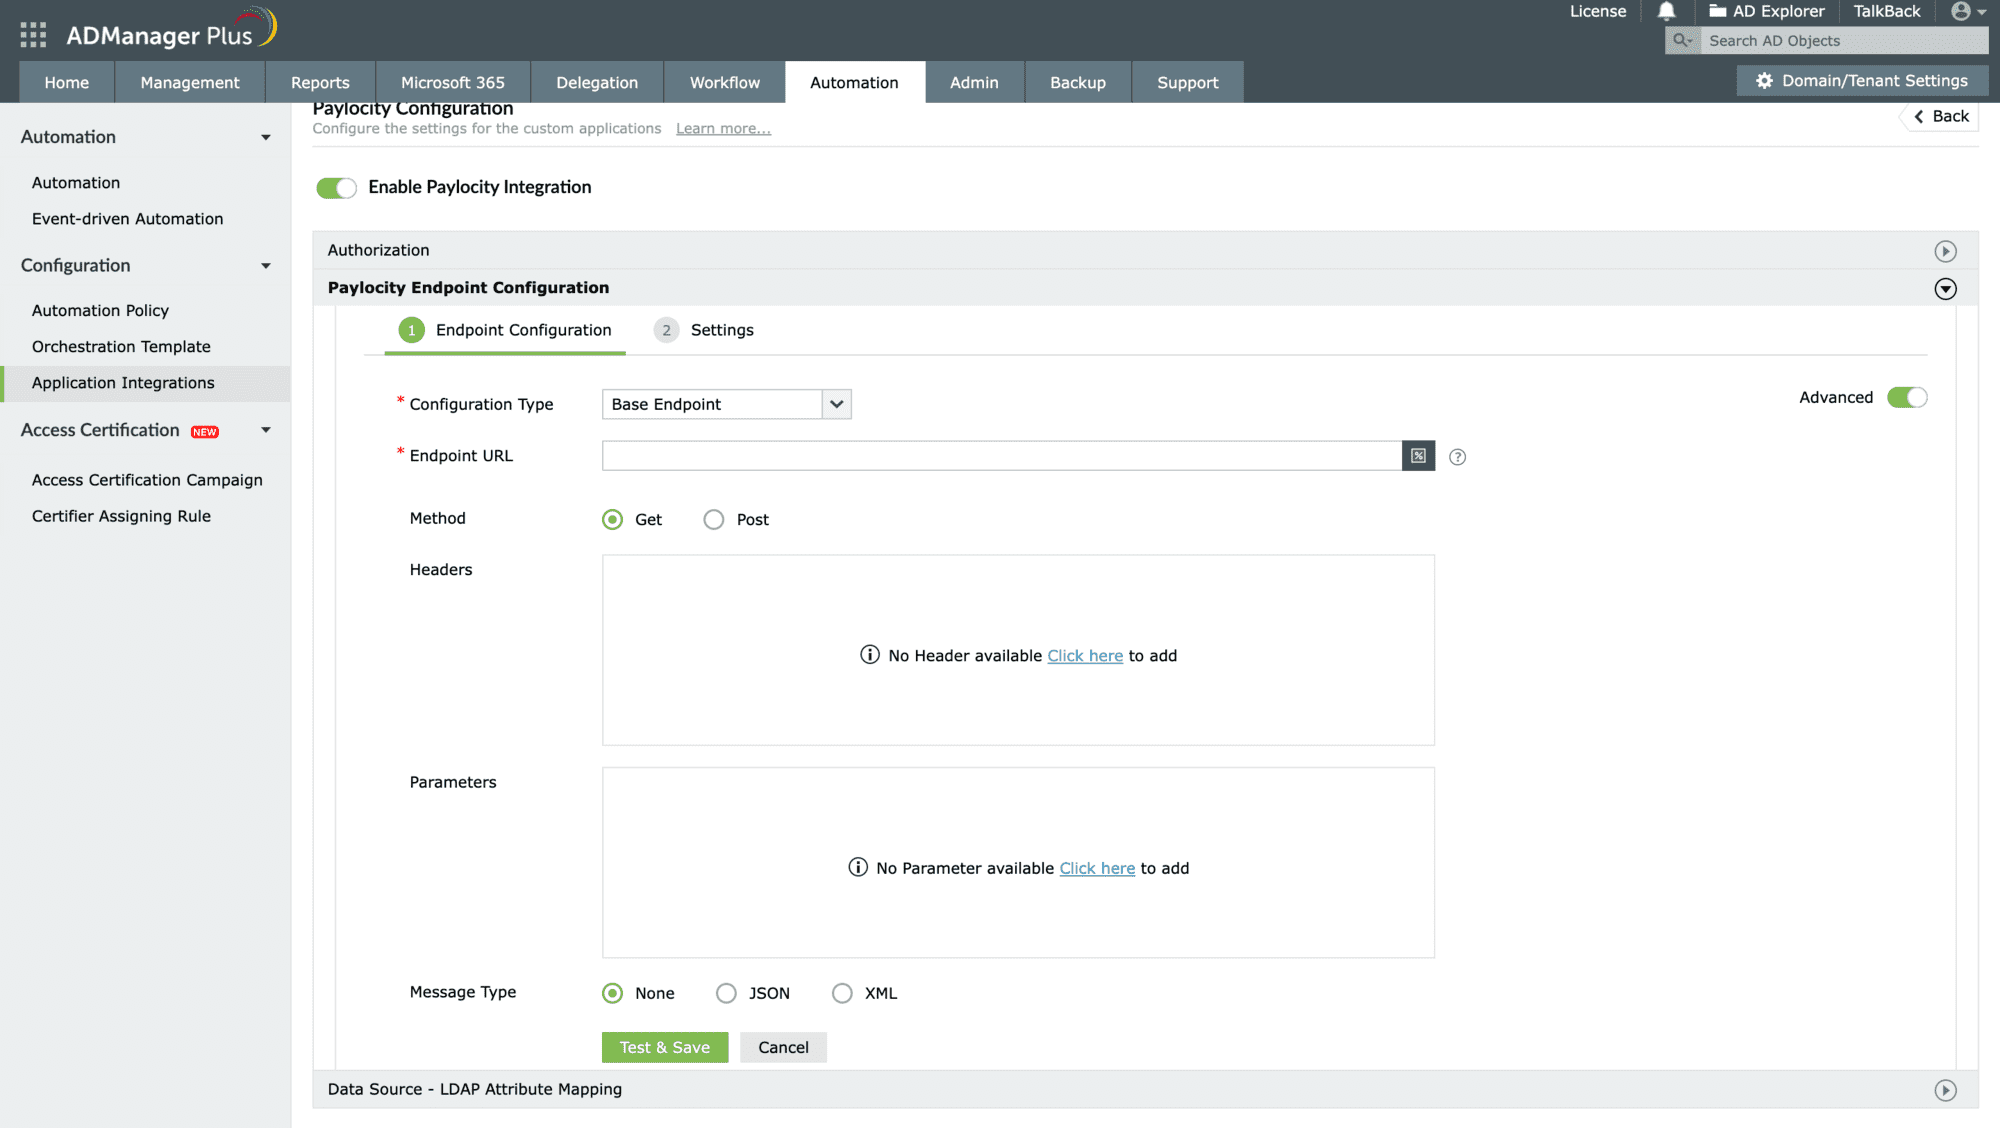The width and height of the screenshot is (2000, 1128).
Task: Expand Data Source LDAP Attribute Mapping
Action: point(1944,1090)
